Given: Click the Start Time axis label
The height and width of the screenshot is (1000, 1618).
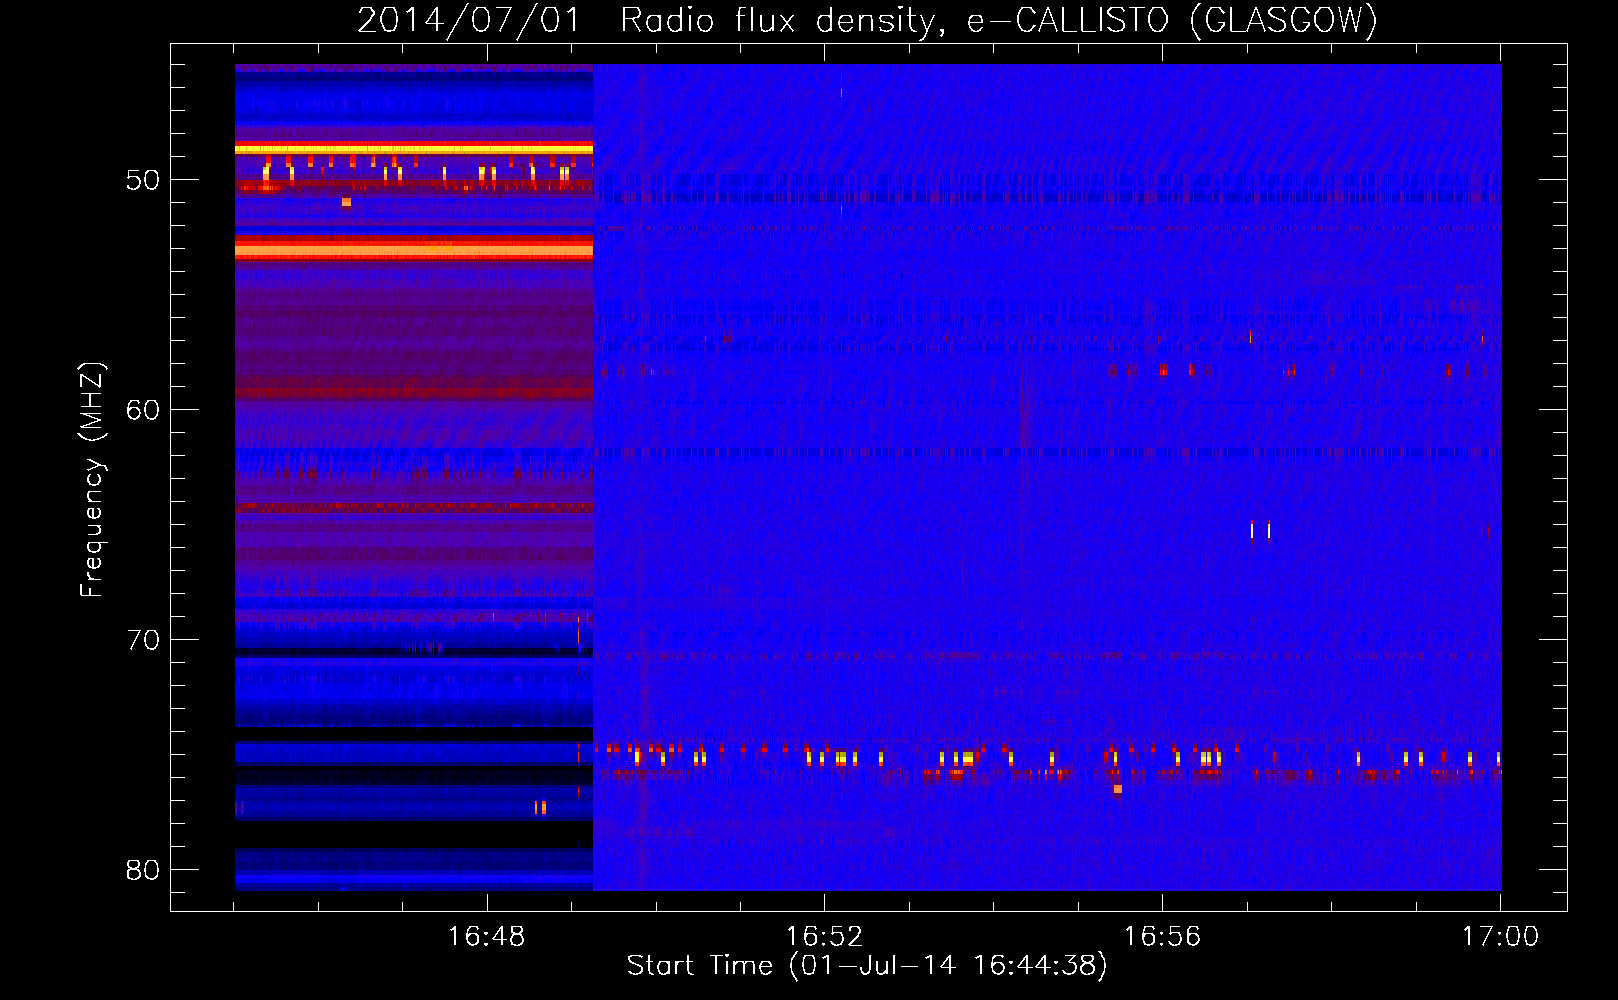Looking at the screenshot, I should 867,966.
